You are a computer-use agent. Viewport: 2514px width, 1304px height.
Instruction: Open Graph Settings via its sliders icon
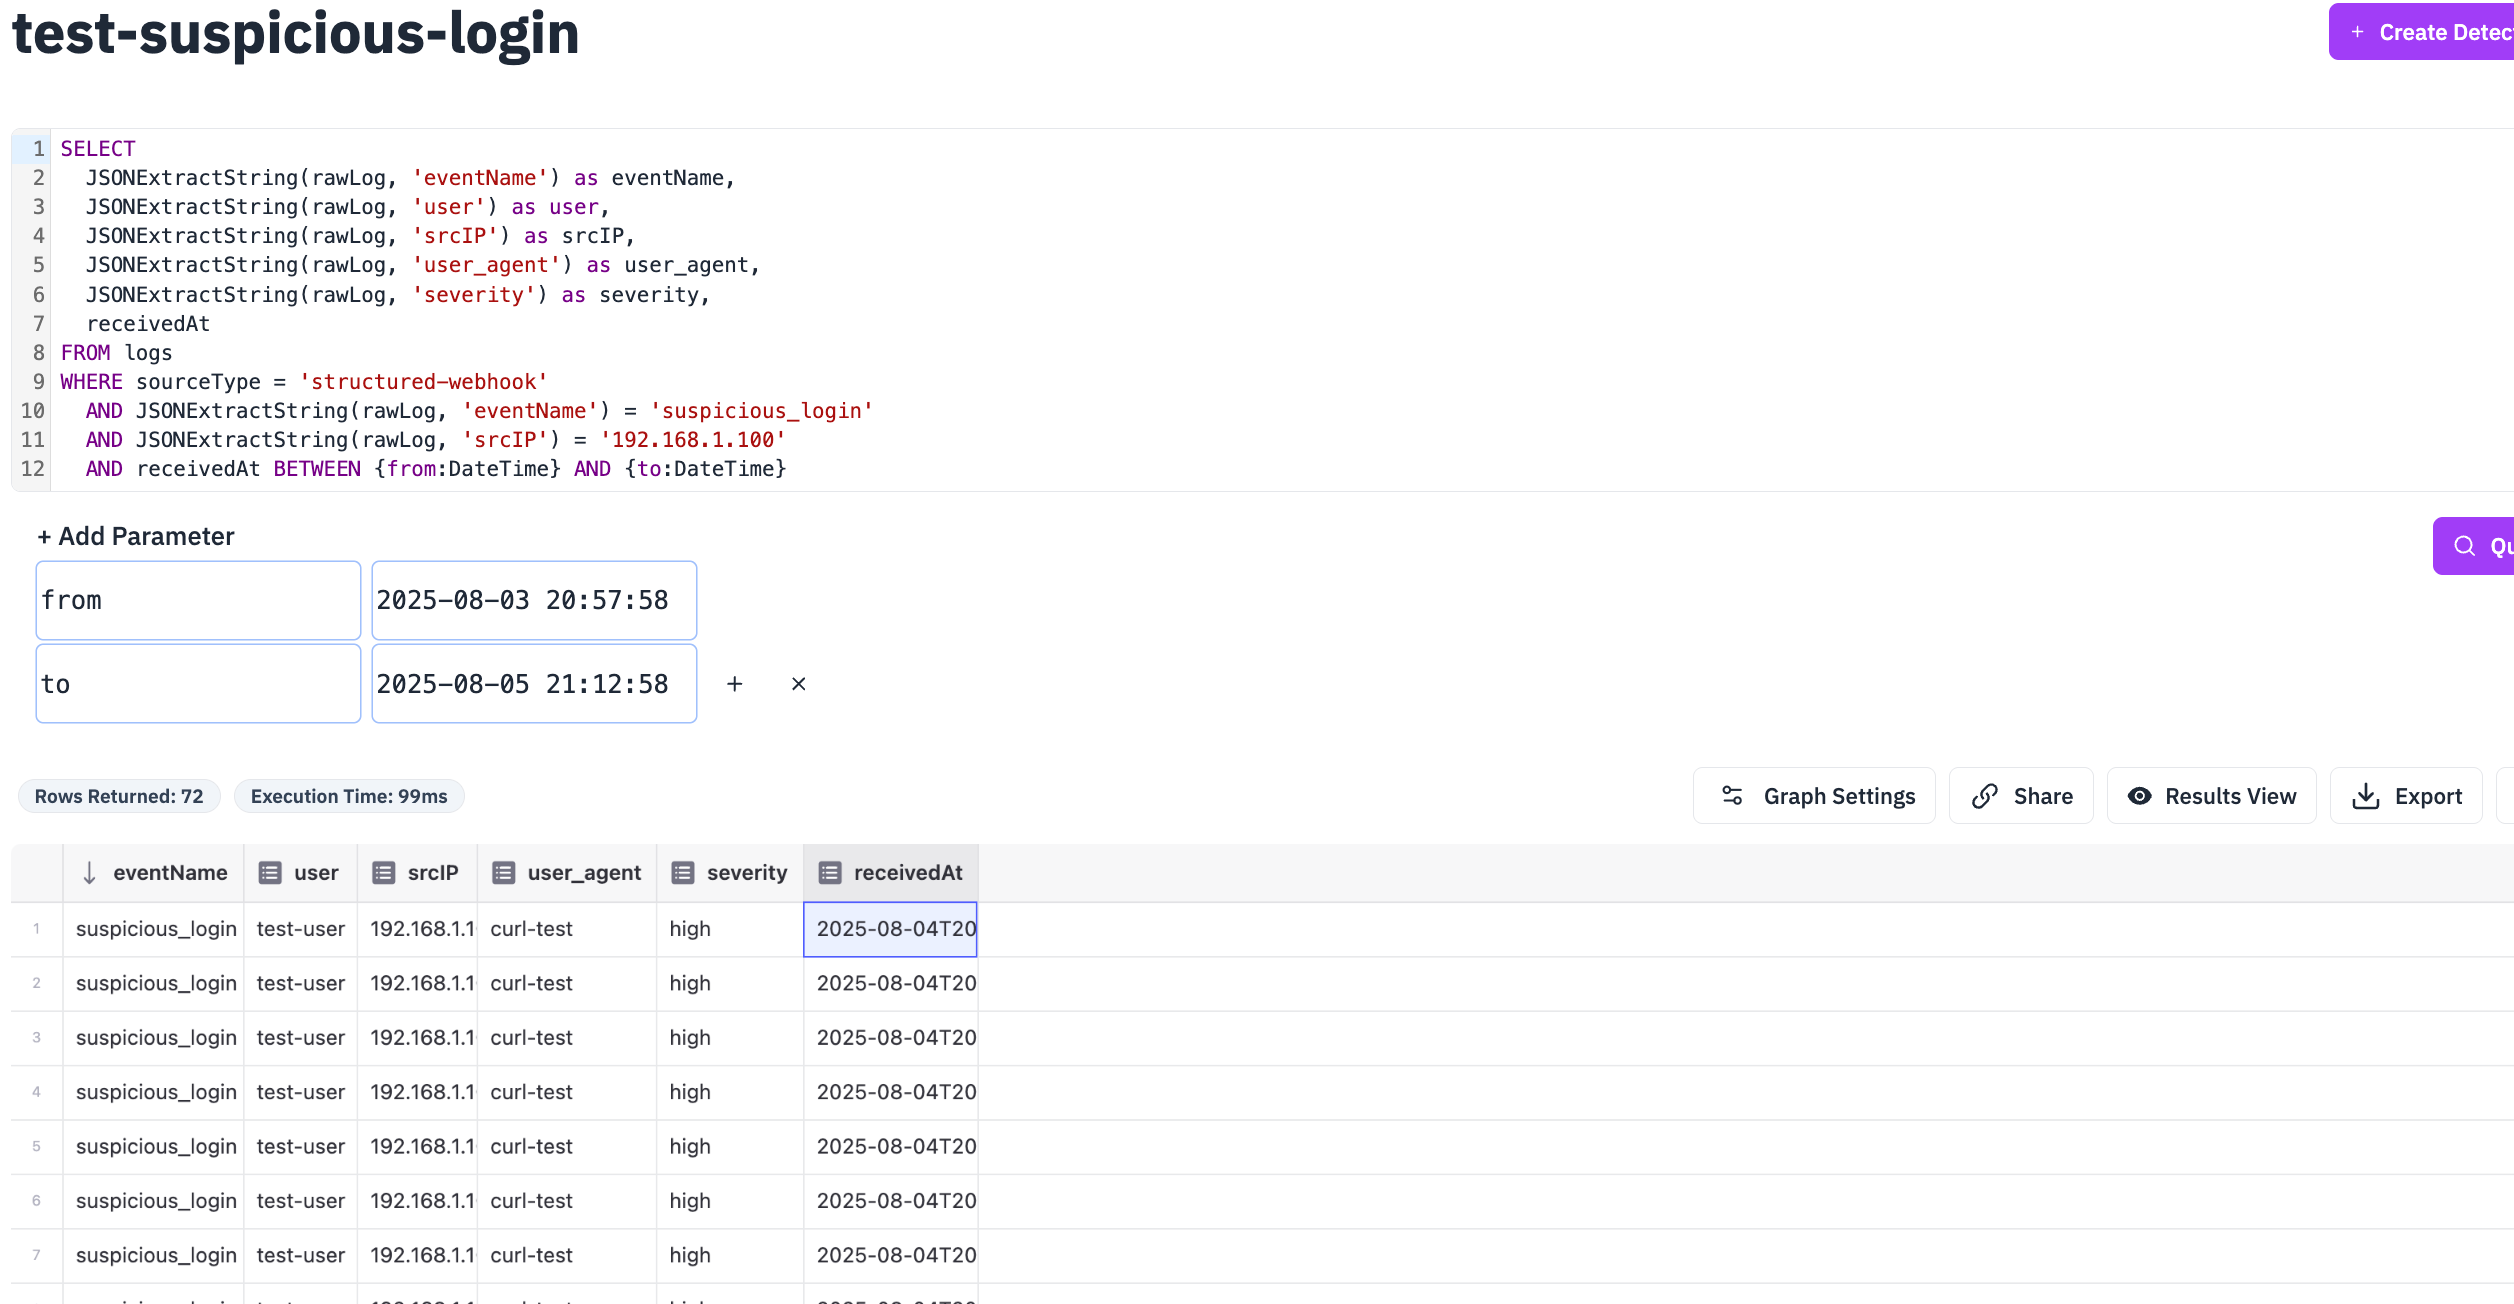pyautogui.click(x=1734, y=795)
